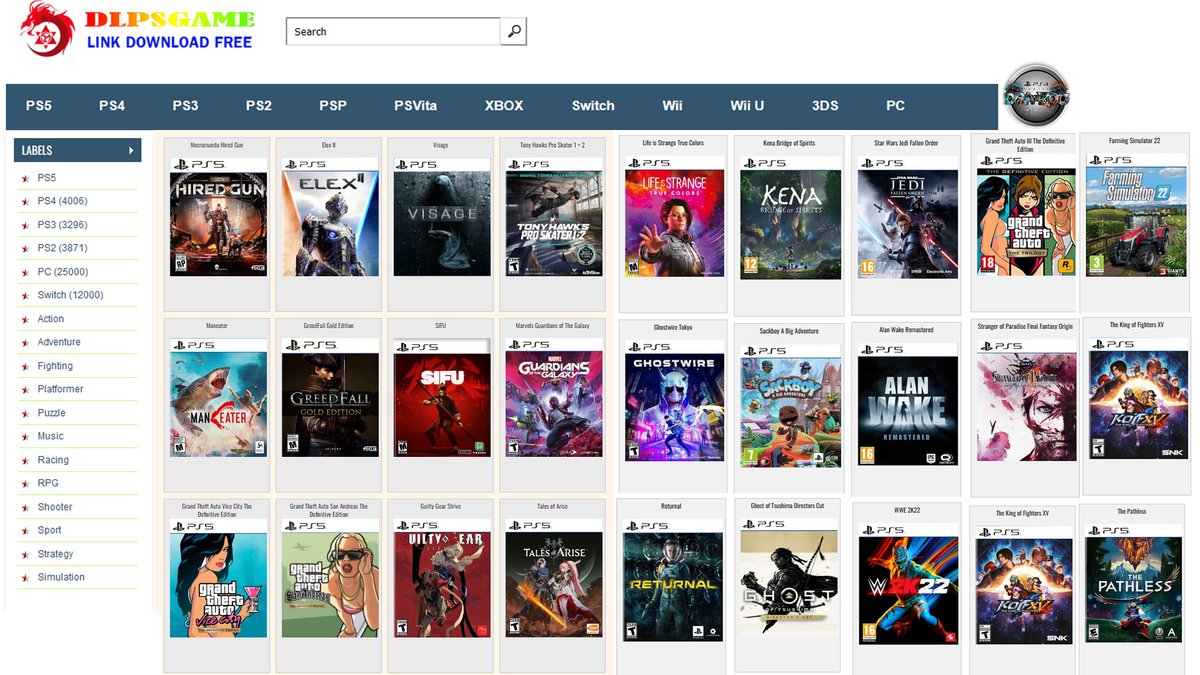Expand the LABELS panel arrow

tap(131, 150)
